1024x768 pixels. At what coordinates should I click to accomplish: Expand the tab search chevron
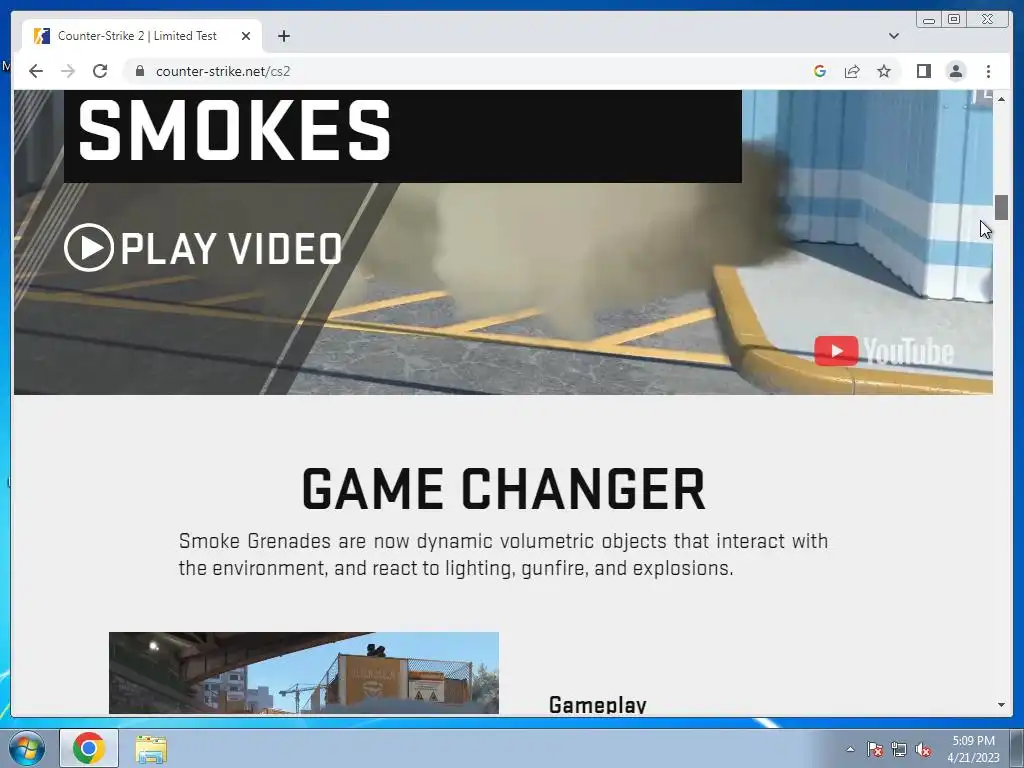click(894, 36)
